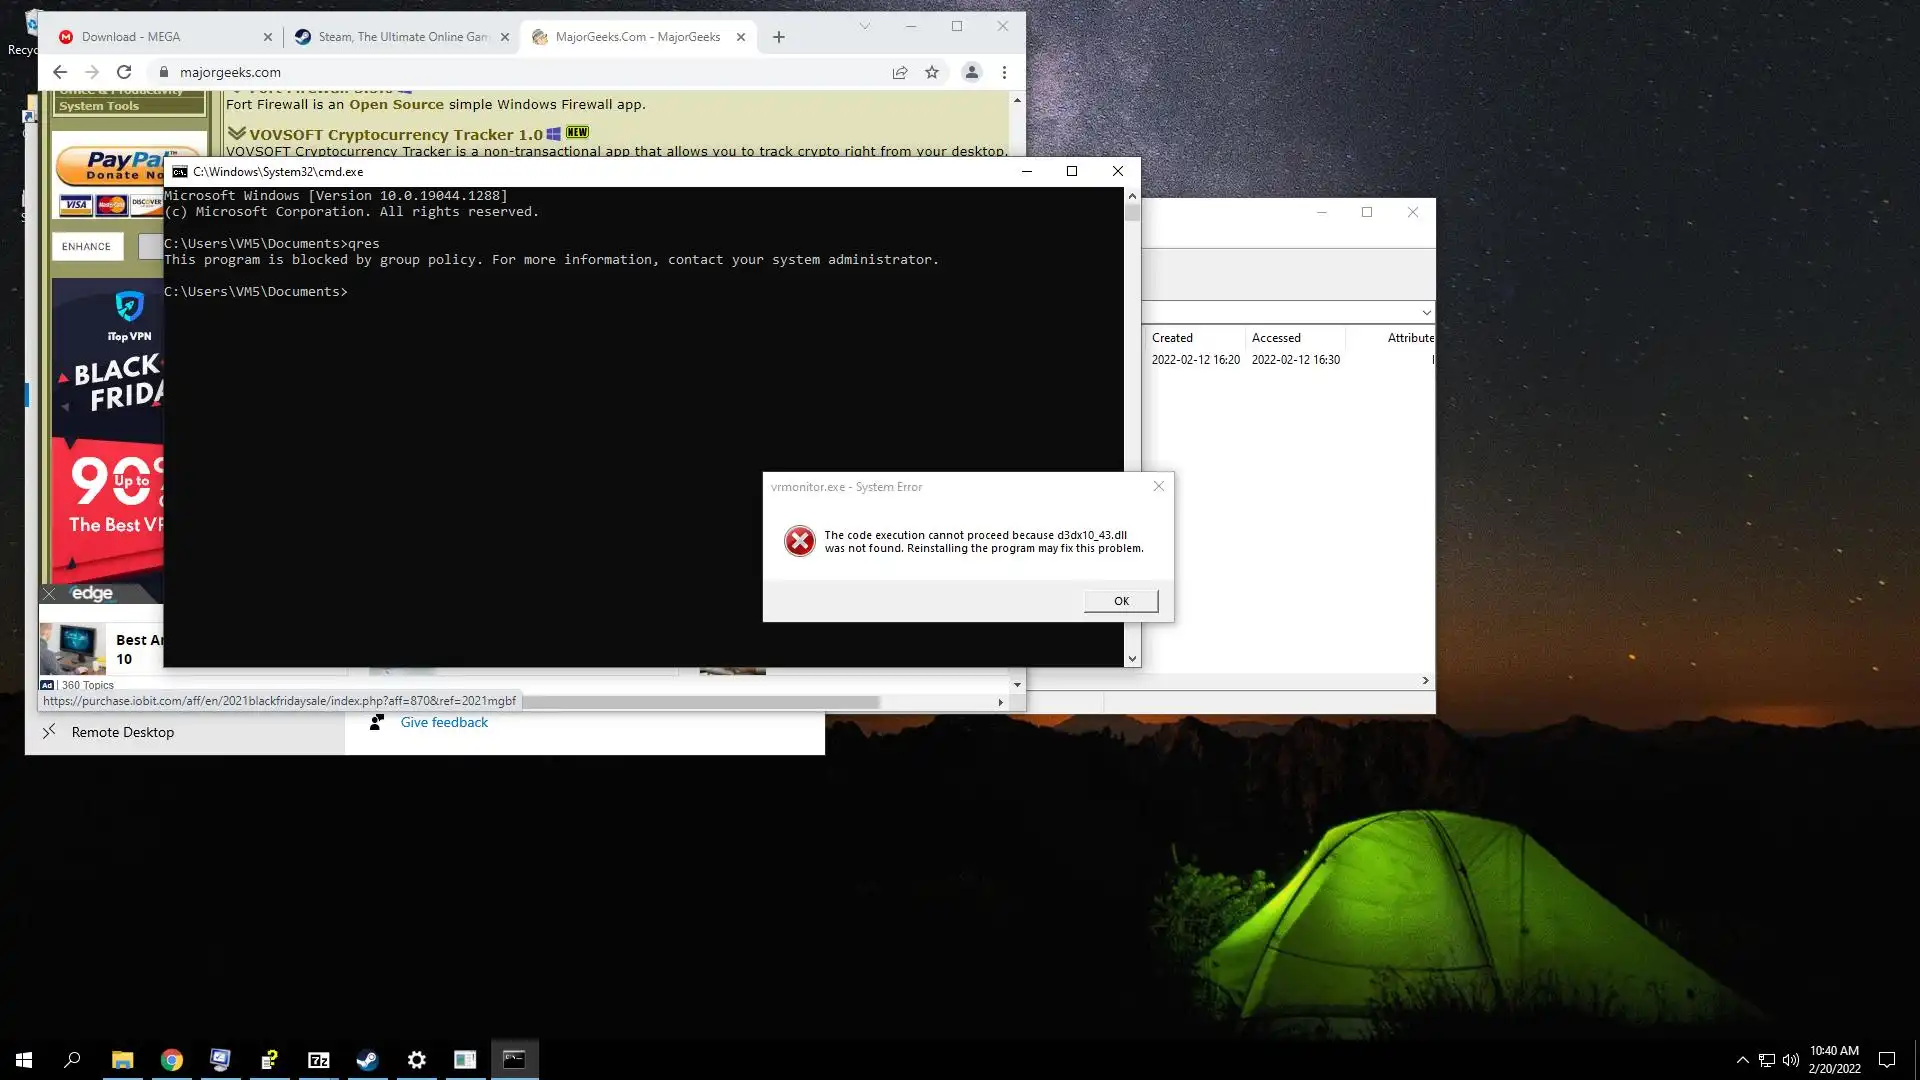Viewport: 1920px width, 1080px height.
Task: Launch 7-Zip from the taskbar
Action: point(318,1060)
